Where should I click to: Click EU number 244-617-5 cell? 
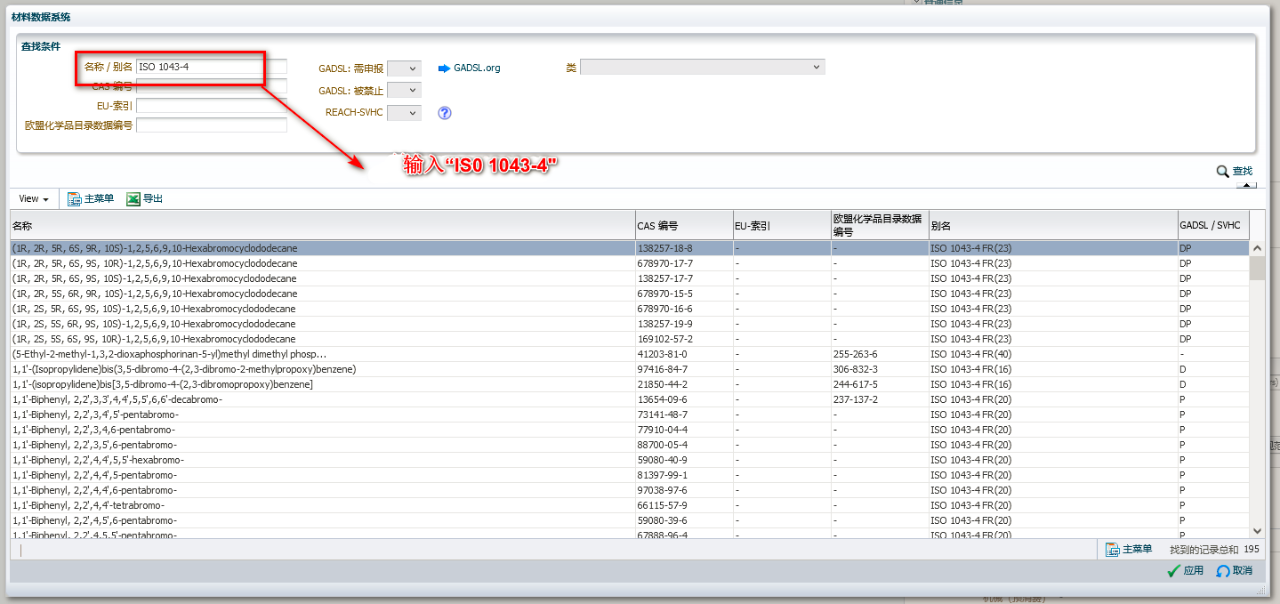tap(879, 384)
